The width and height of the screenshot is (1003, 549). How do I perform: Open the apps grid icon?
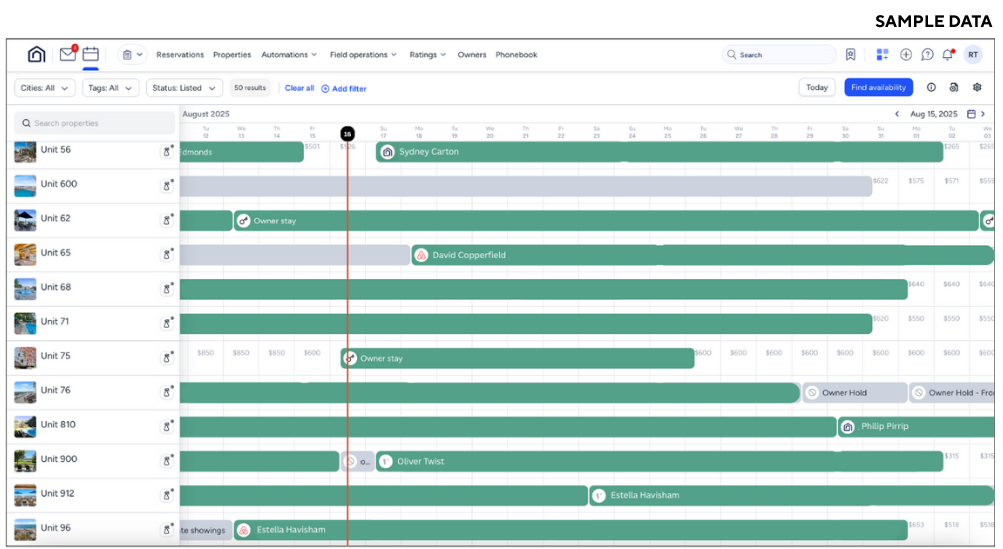[882, 55]
